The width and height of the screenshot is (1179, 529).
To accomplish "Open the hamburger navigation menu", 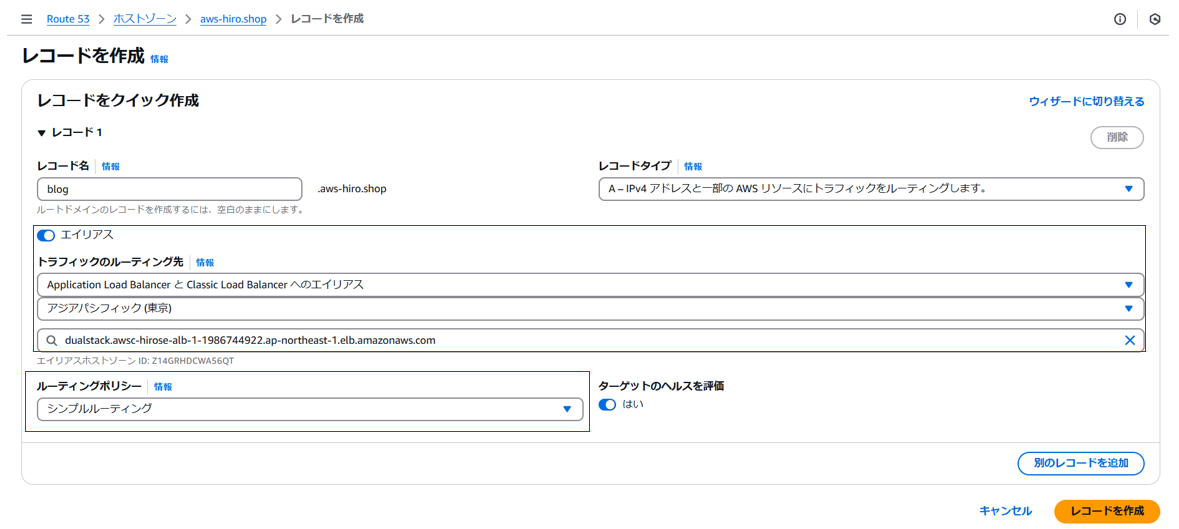I will point(27,19).
